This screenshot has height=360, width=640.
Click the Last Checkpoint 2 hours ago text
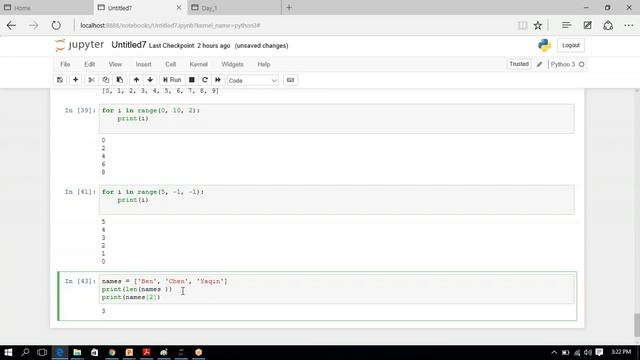(189, 46)
